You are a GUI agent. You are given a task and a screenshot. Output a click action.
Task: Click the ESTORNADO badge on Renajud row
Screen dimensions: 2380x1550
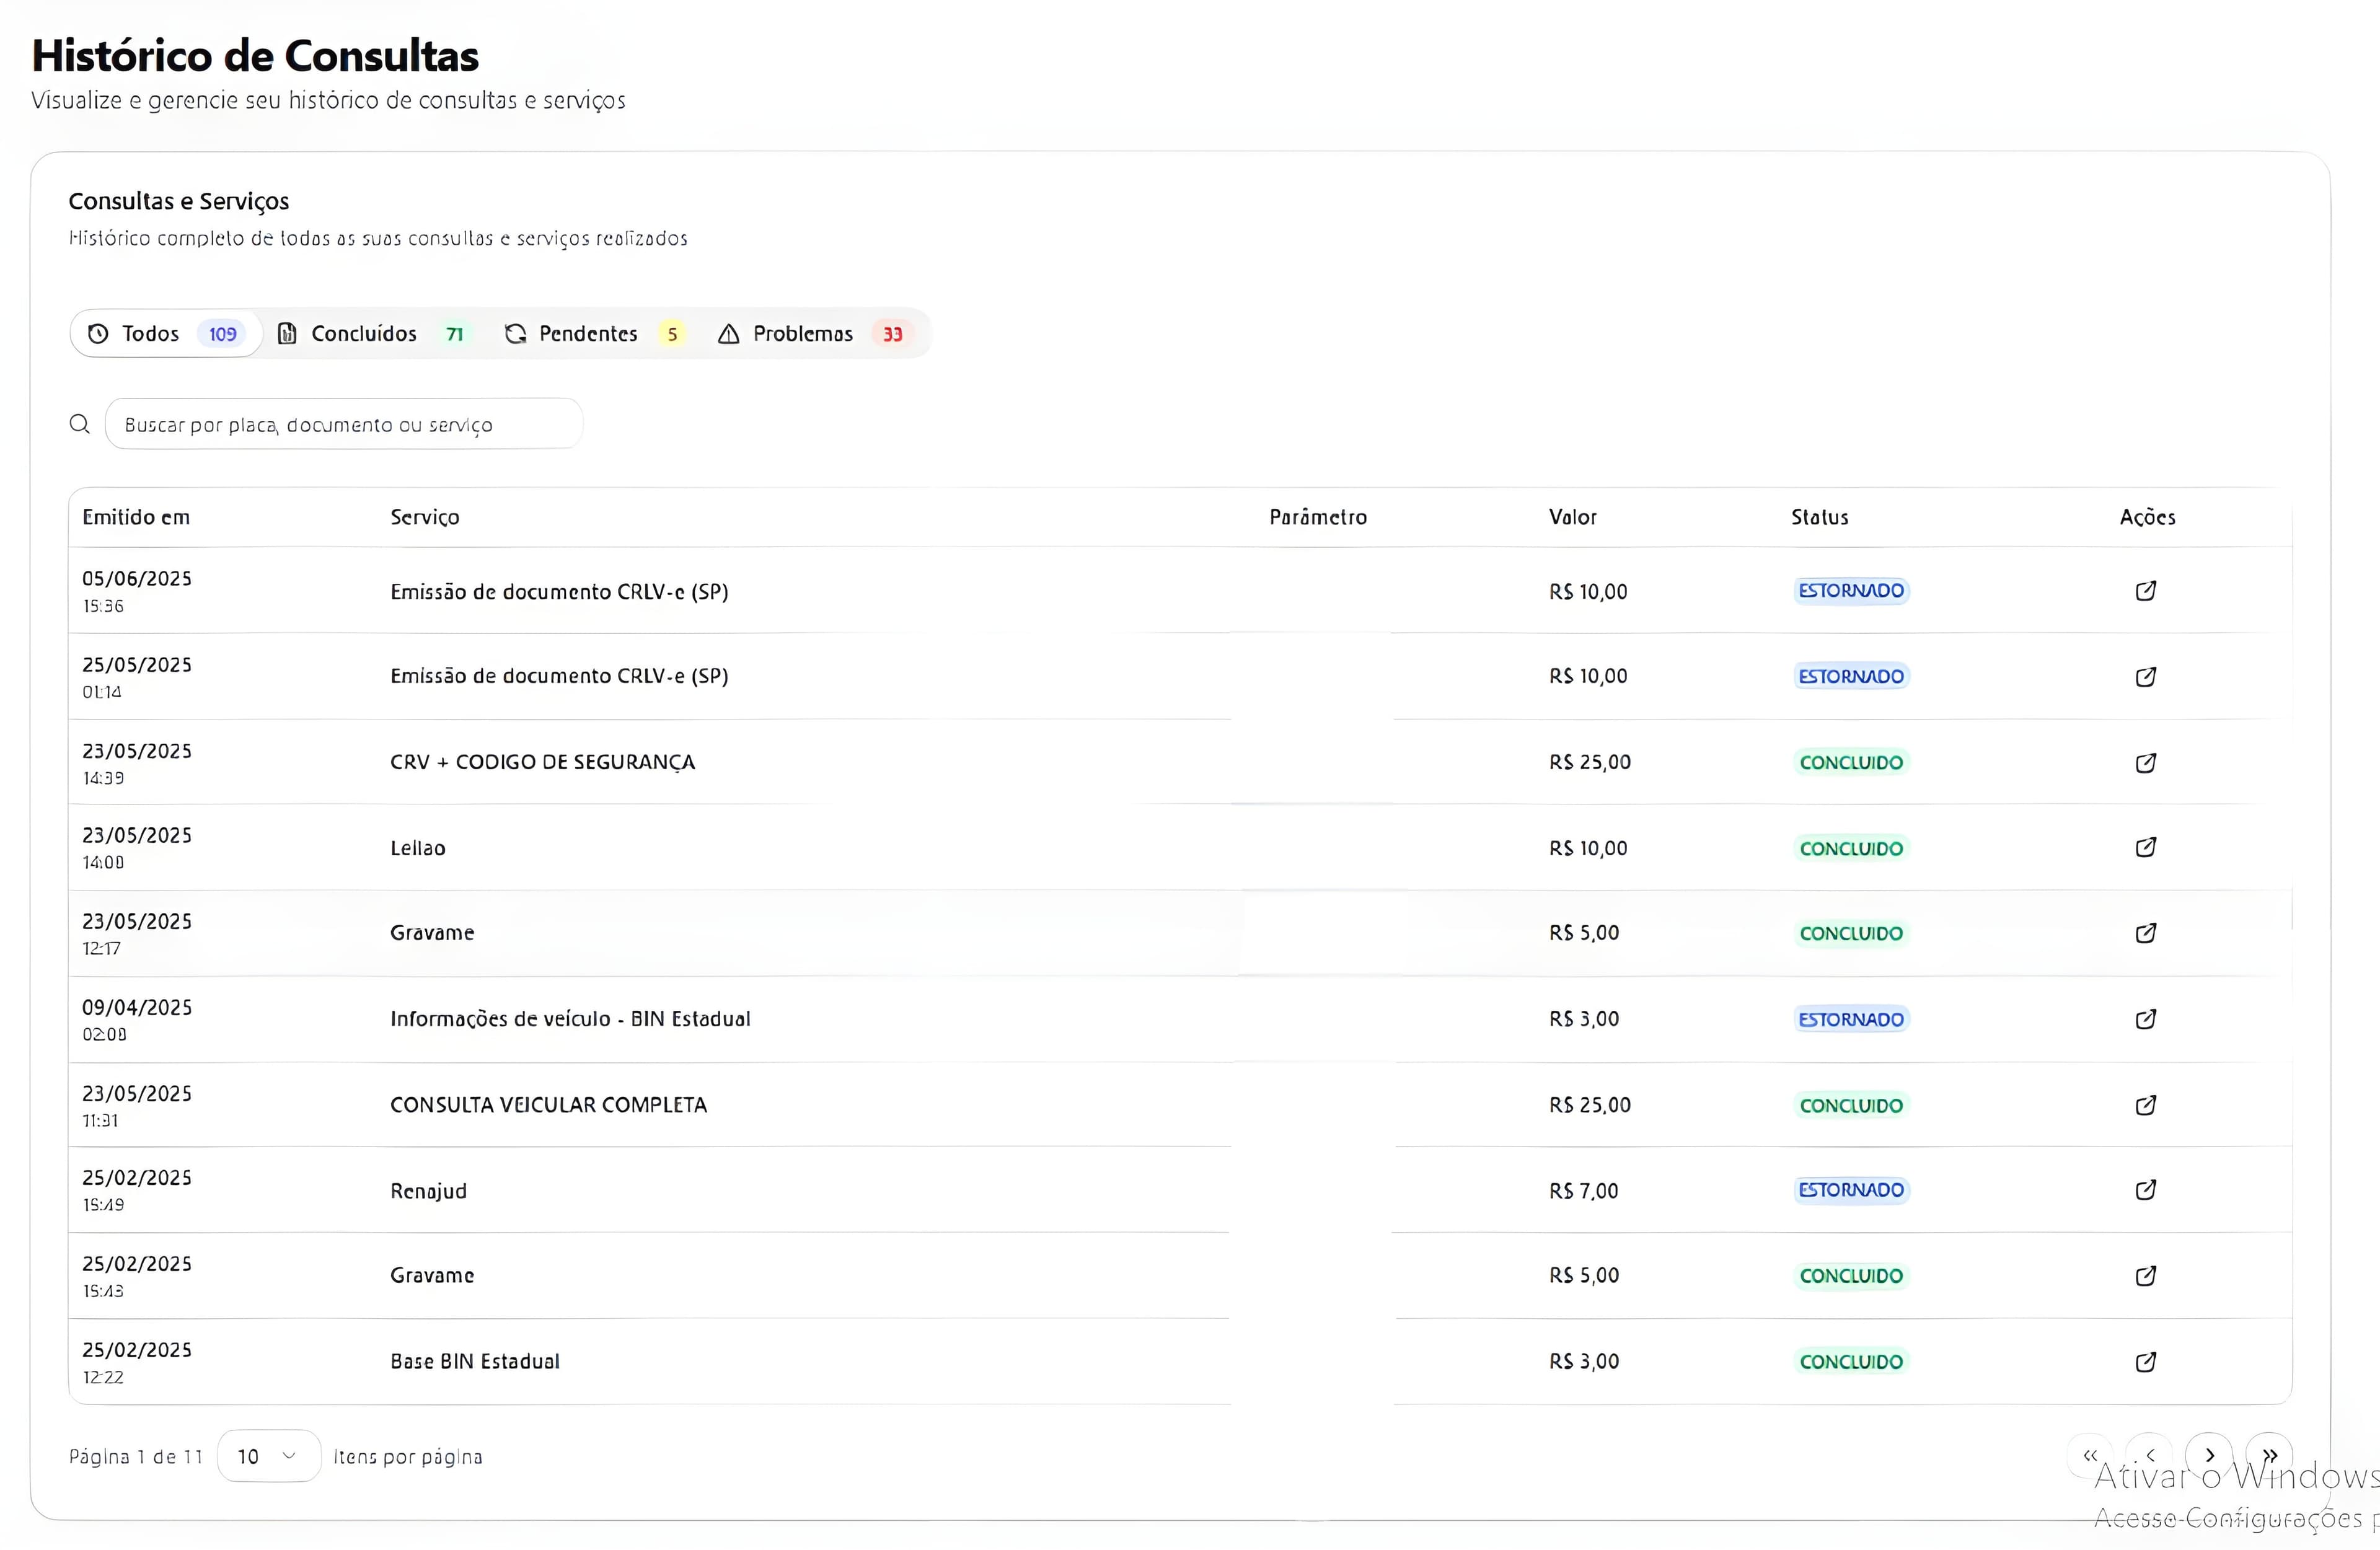(1850, 1190)
